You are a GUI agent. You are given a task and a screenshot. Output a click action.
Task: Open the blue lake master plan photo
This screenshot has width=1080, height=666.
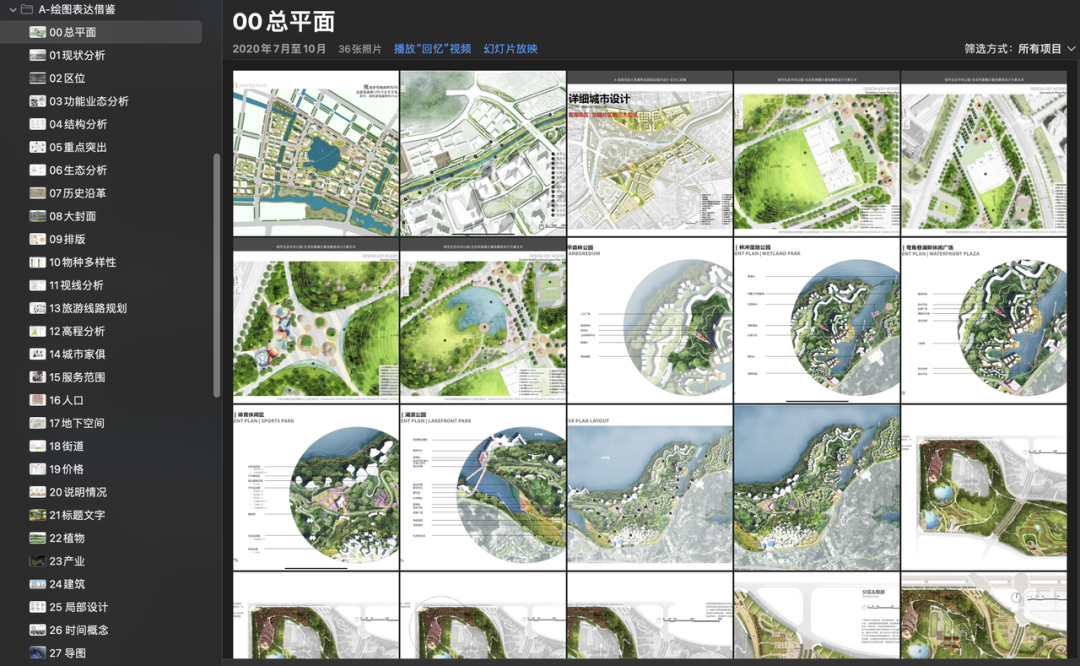pyautogui.click(x=316, y=154)
